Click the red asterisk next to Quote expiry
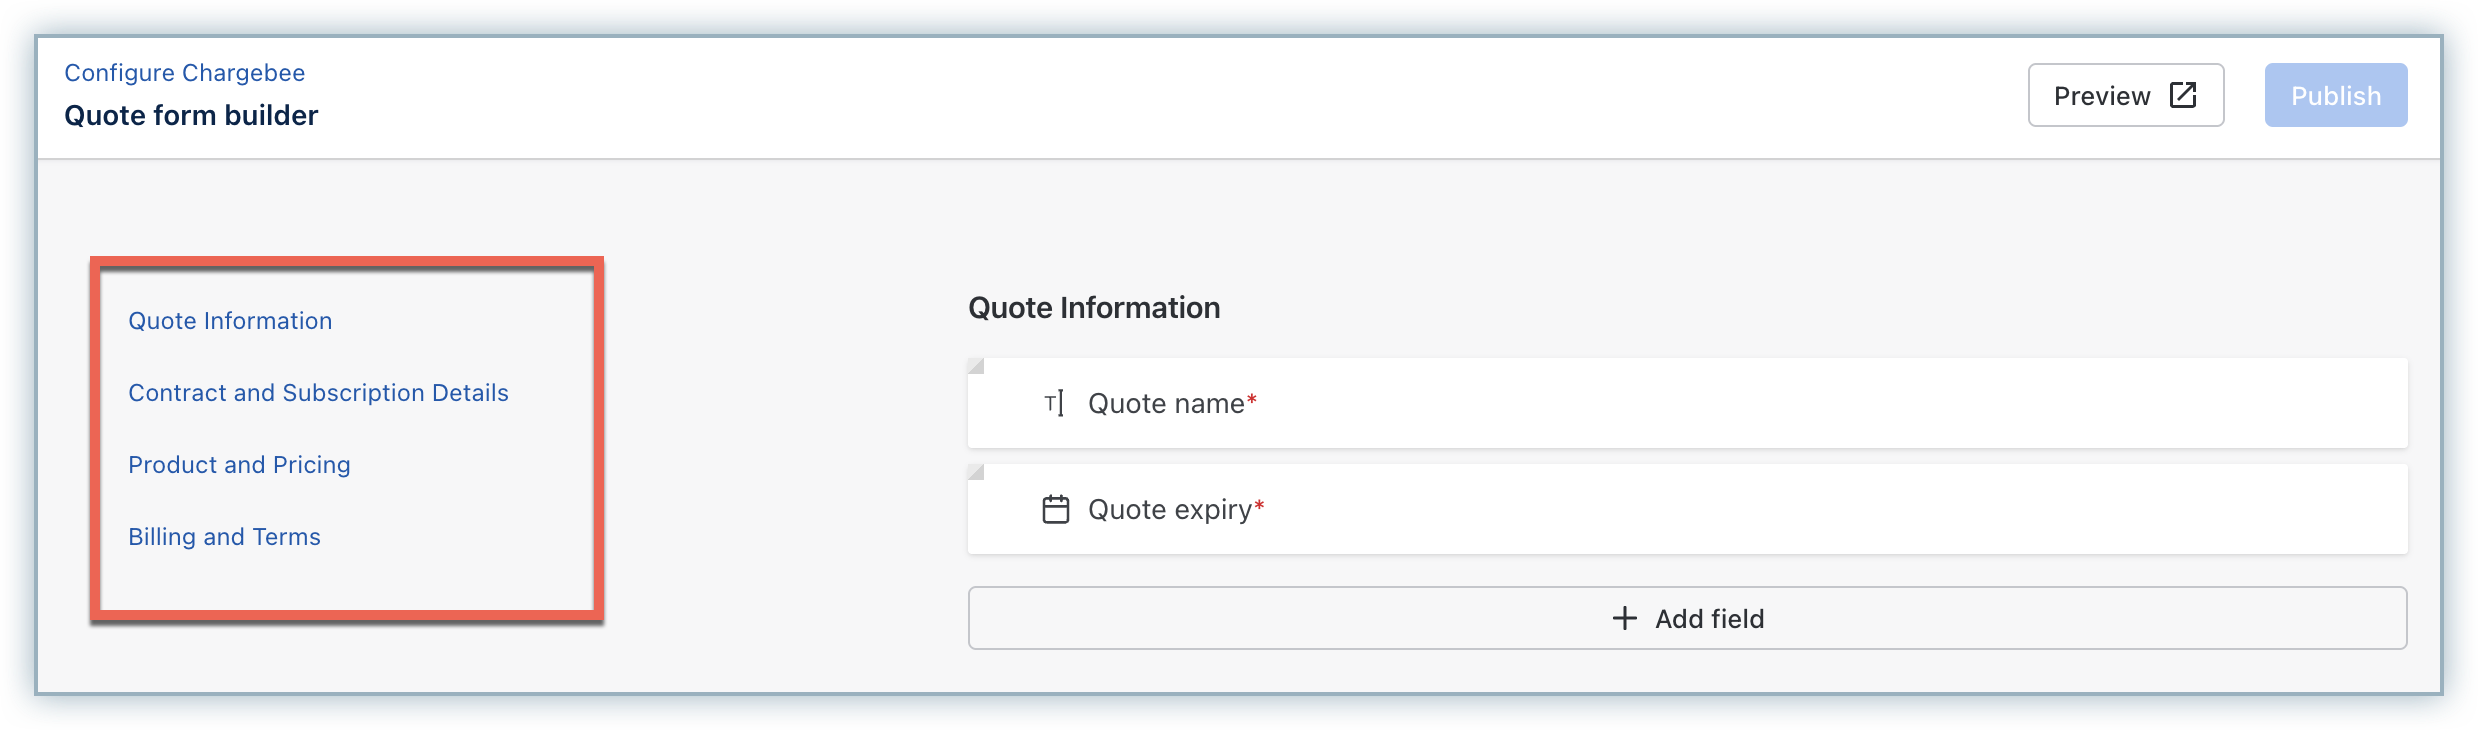The height and width of the screenshot is (730, 2478). (x=1259, y=506)
